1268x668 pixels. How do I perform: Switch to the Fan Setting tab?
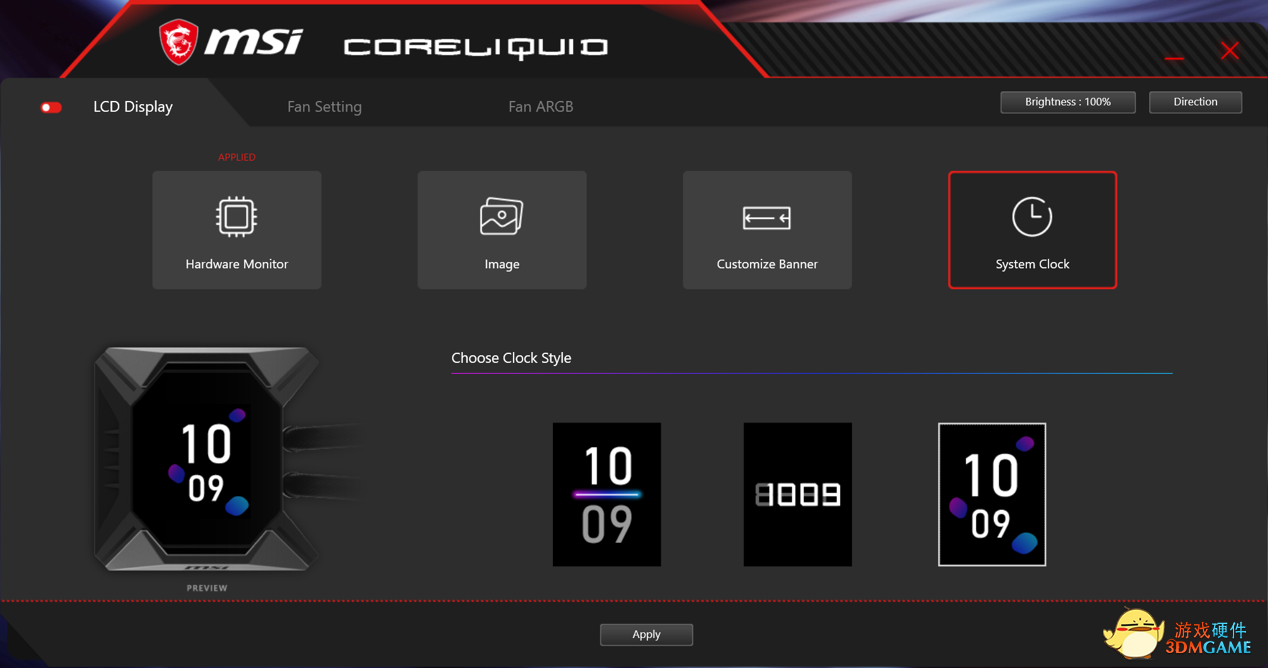[324, 106]
